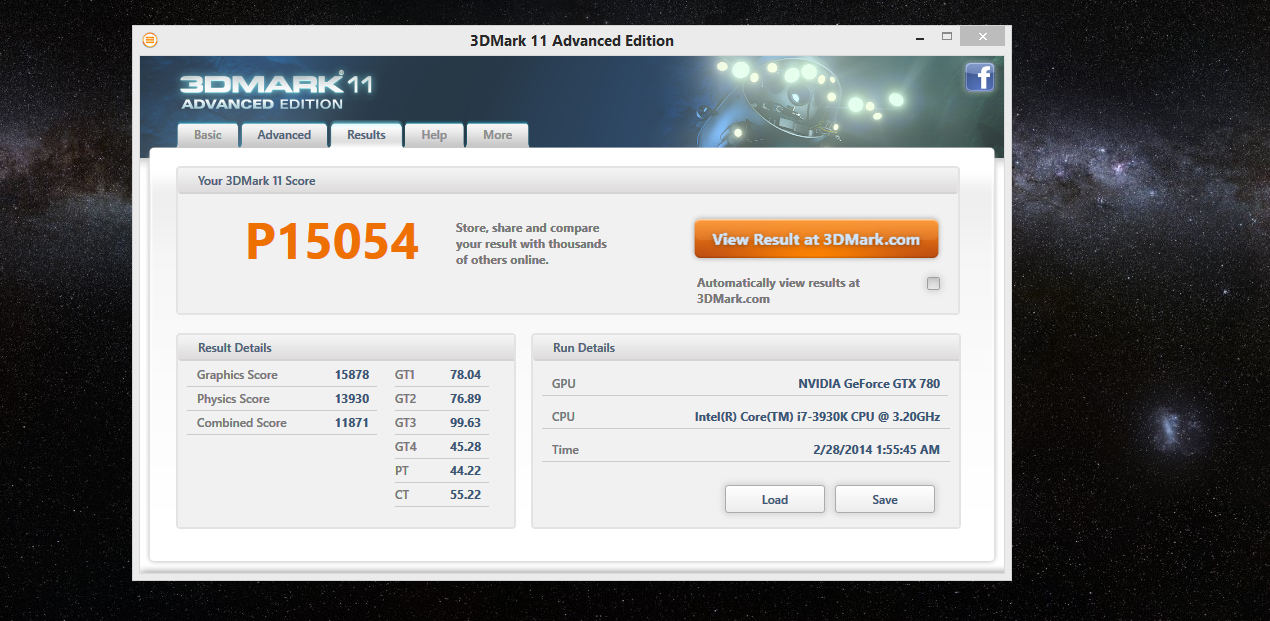Viewport: 1270px width, 621px height.
Task: Select the Graphics Score row
Action: (282, 375)
